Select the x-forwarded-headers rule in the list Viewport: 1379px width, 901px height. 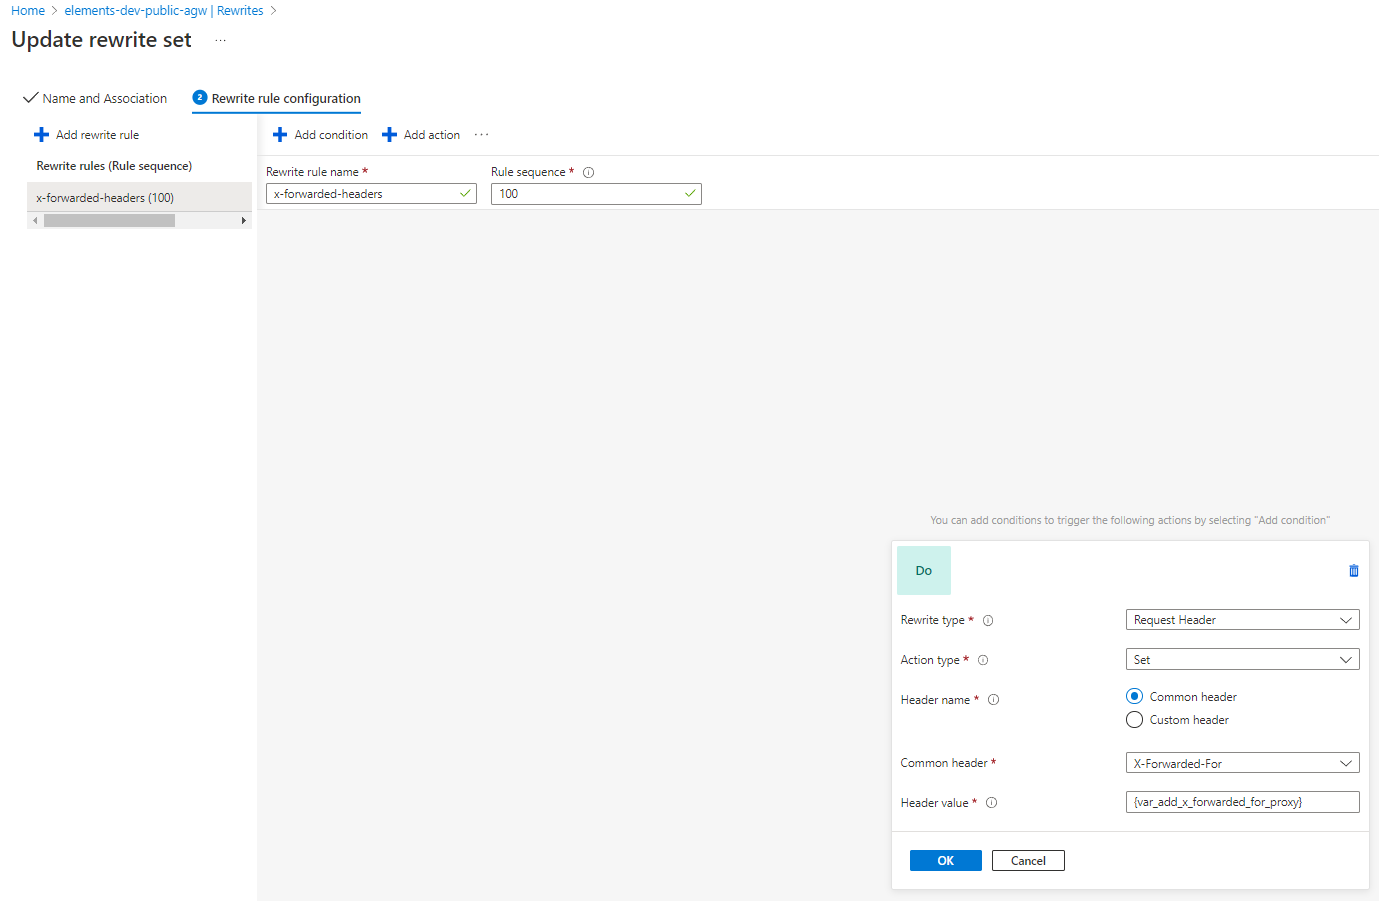tap(106, 197)
